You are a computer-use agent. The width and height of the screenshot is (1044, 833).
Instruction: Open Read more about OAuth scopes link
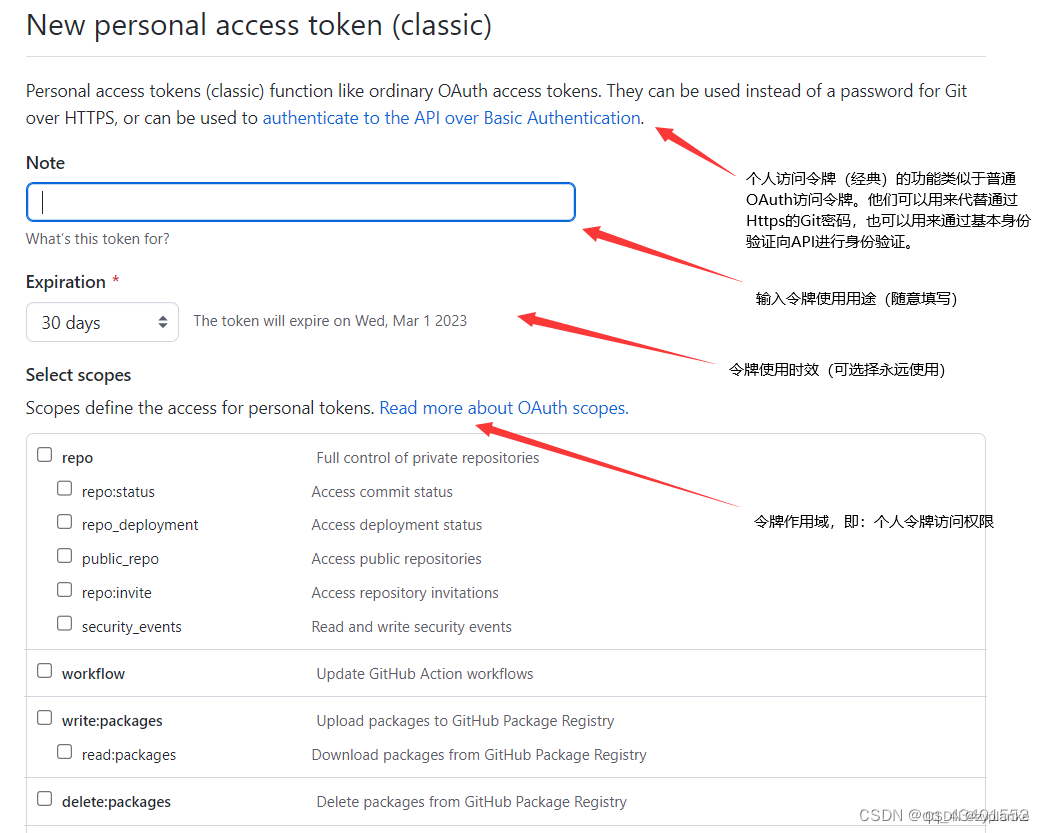[503, 408]
